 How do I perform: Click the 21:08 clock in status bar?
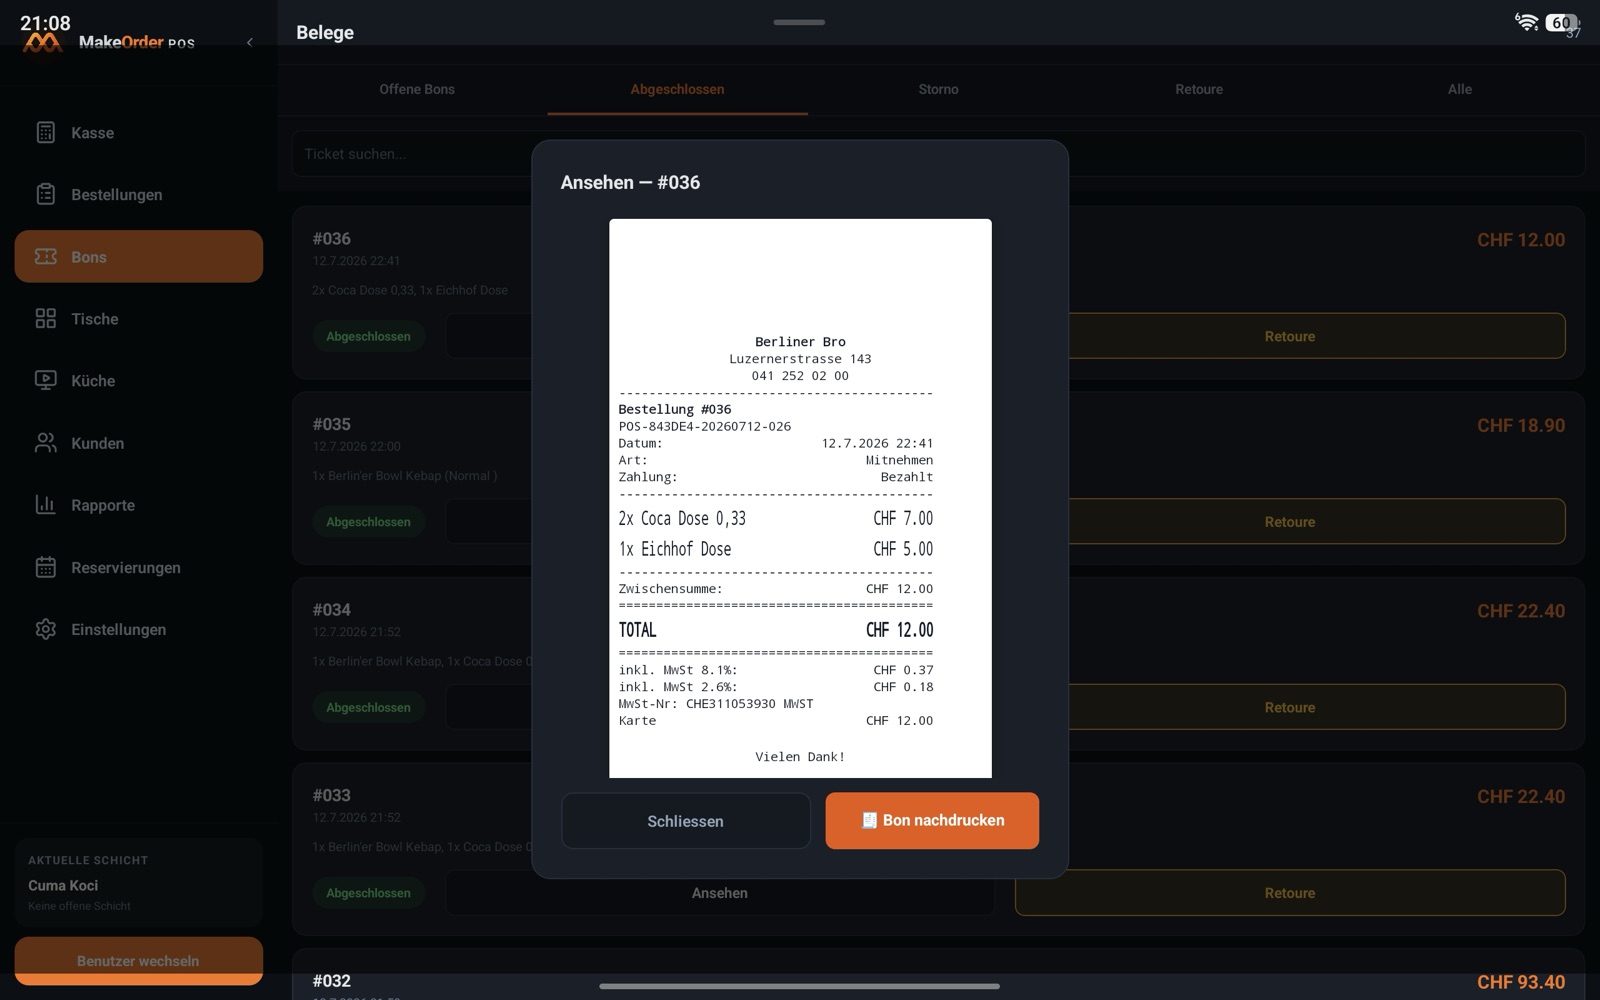(45, 22)
